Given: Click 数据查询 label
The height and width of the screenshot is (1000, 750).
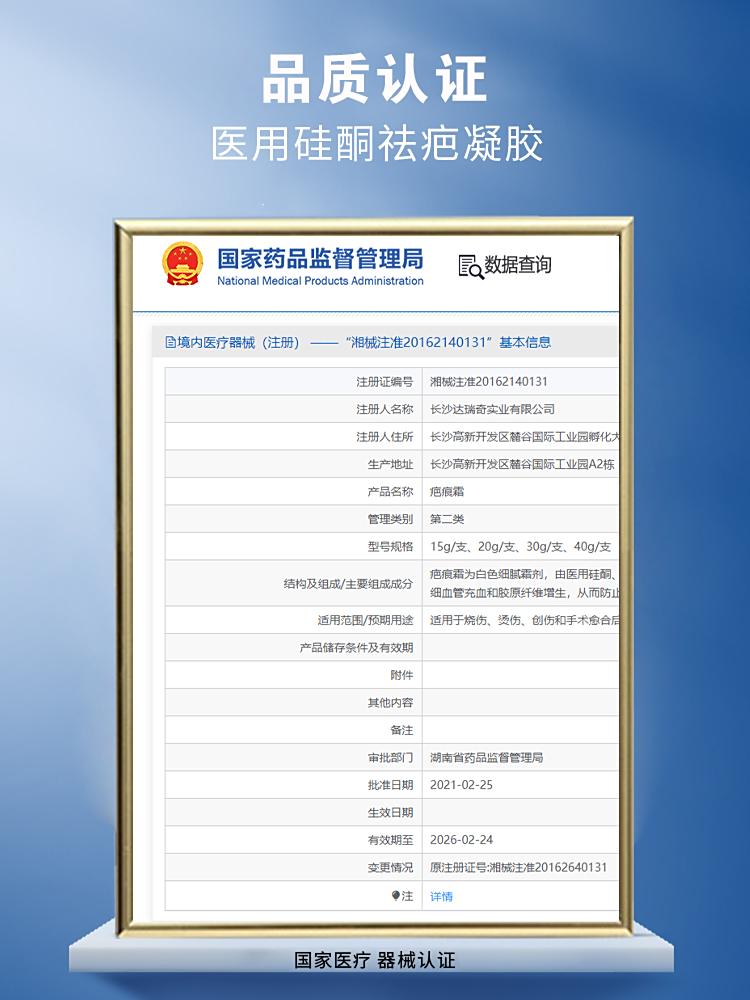Looking at the screenshot, I should [x=517, y=265].
